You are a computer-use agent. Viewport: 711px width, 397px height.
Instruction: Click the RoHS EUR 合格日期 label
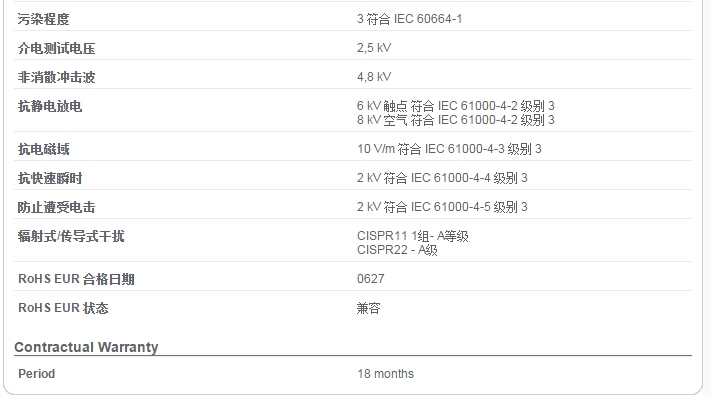[x=76, y=279]
